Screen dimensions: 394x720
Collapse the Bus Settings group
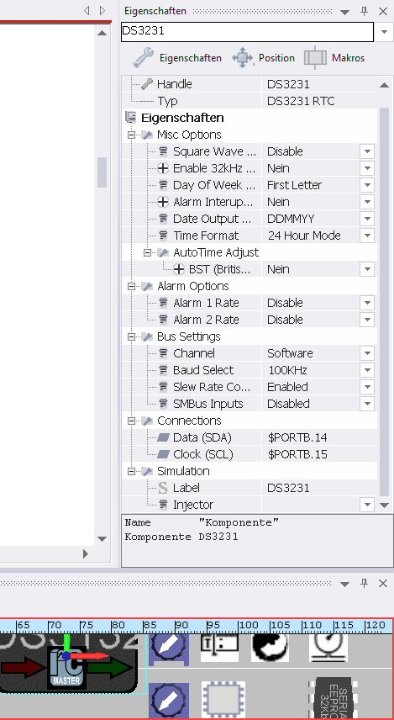[x=132, y=337]
